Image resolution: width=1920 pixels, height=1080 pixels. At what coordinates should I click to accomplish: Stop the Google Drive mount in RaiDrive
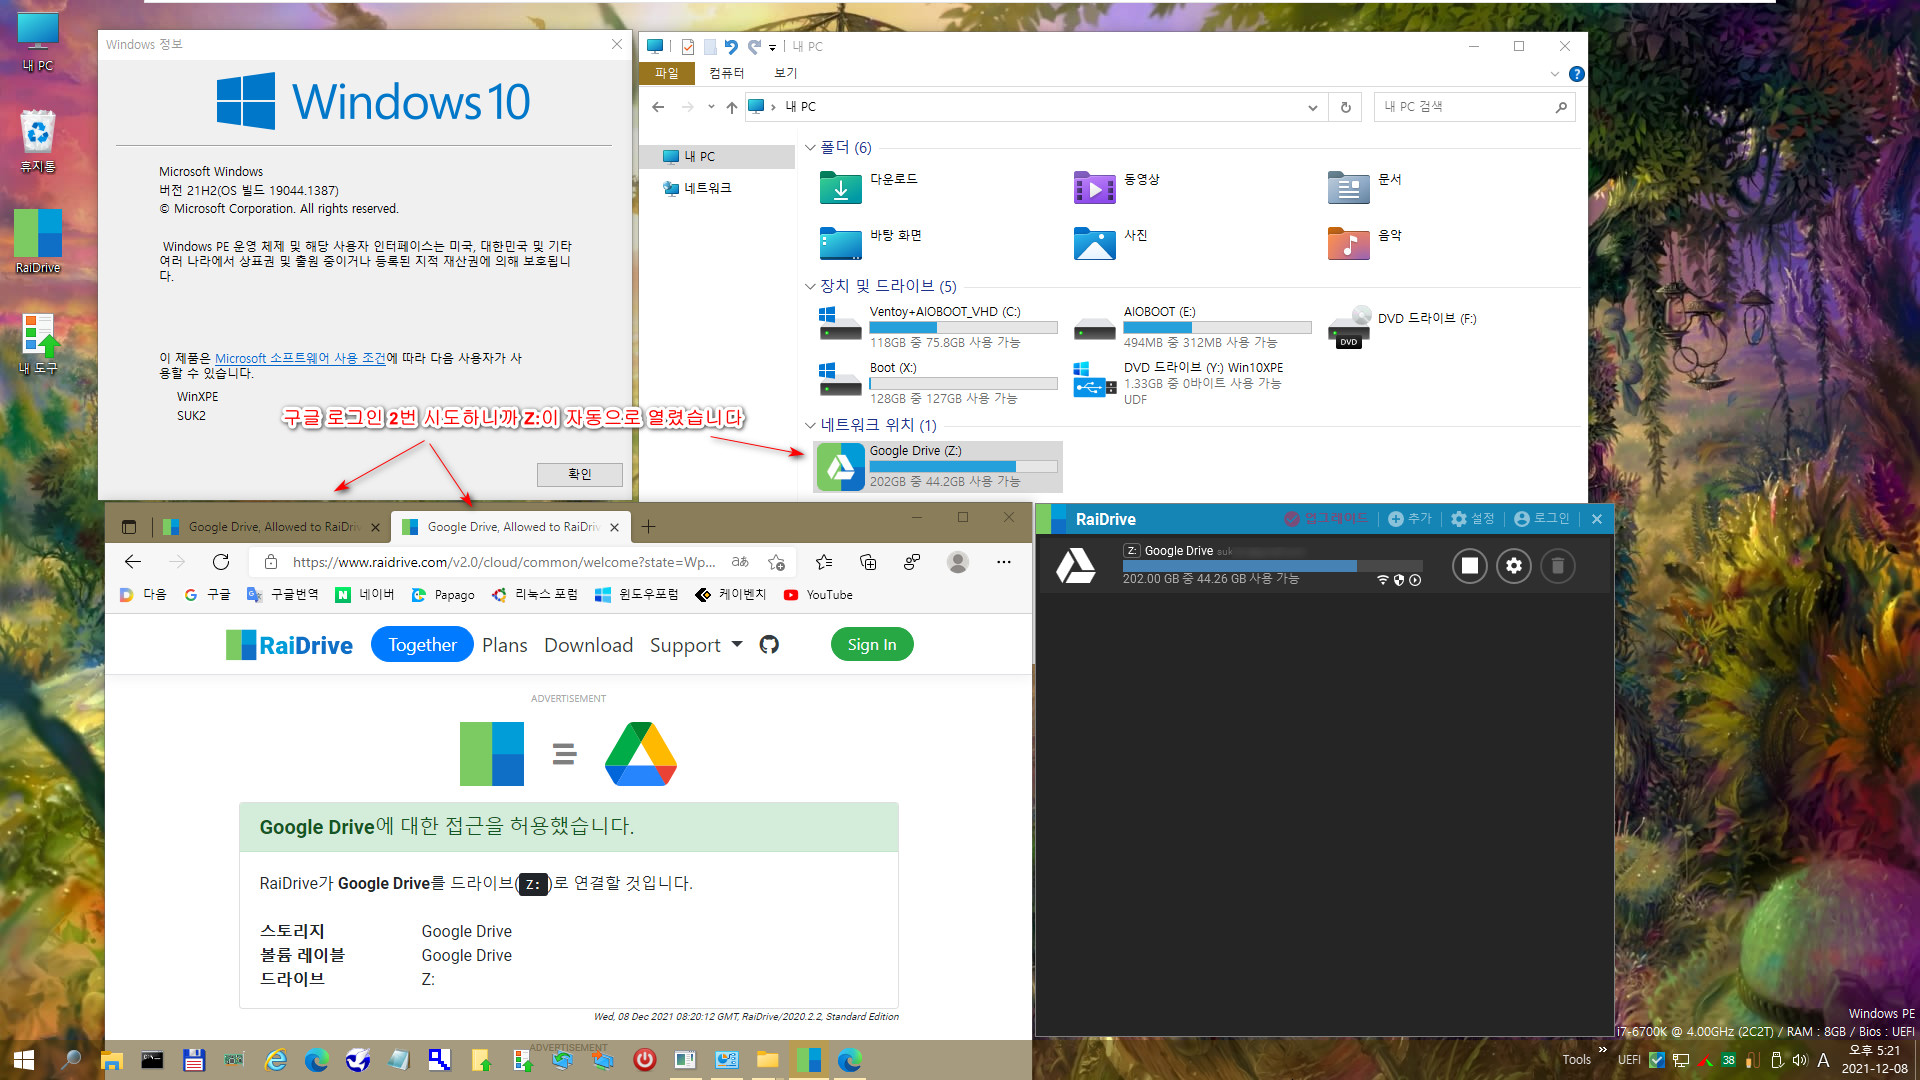(x=1469, y=566)
